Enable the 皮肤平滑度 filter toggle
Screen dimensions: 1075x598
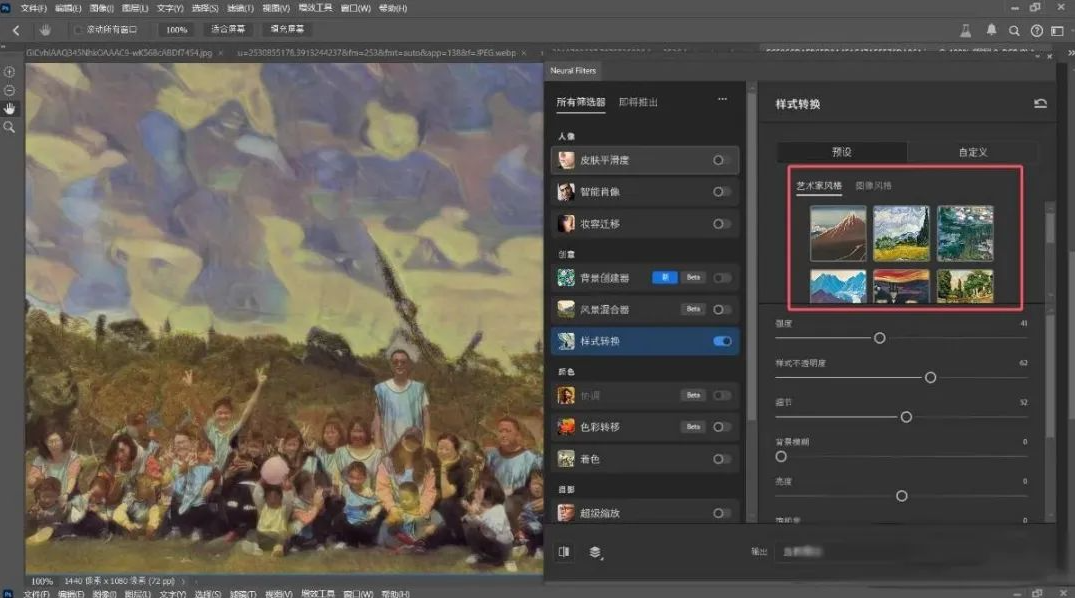point(721,160)
